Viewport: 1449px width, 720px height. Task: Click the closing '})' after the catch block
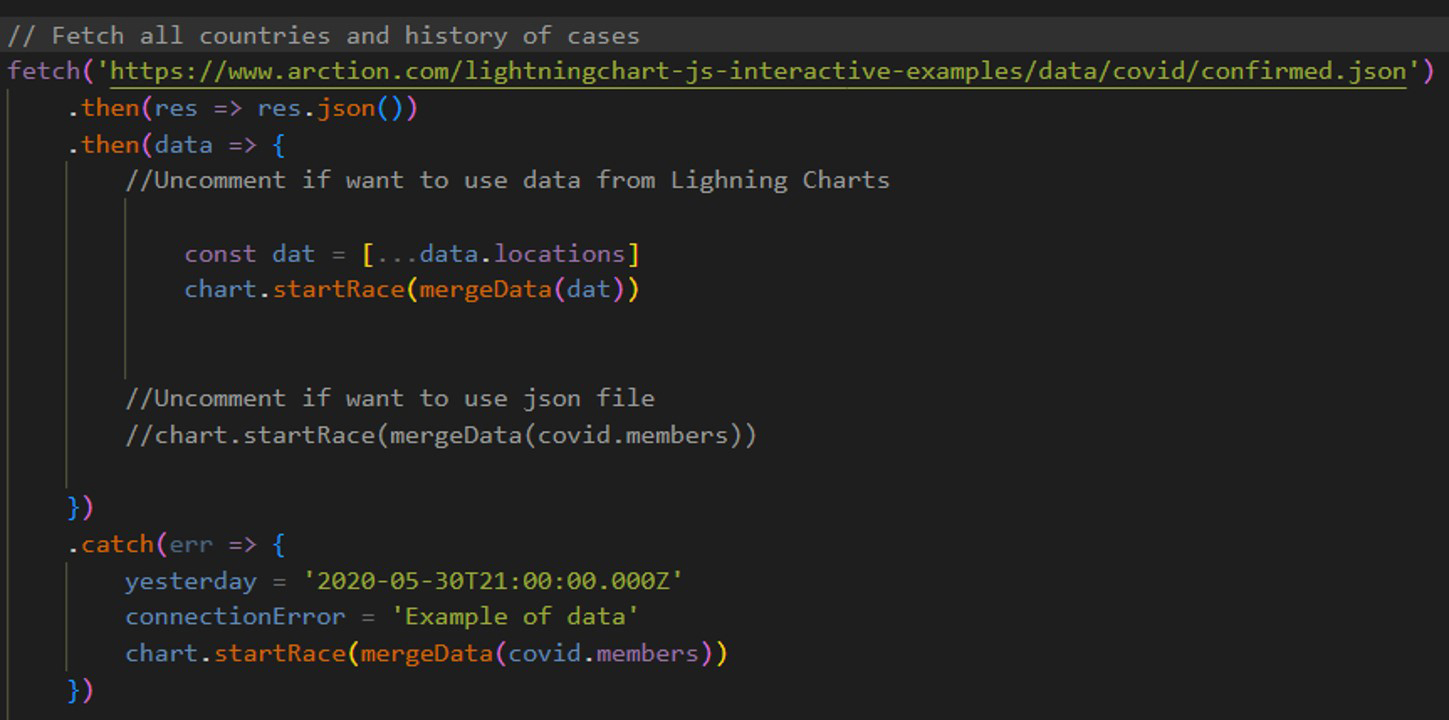coord(80,690)
